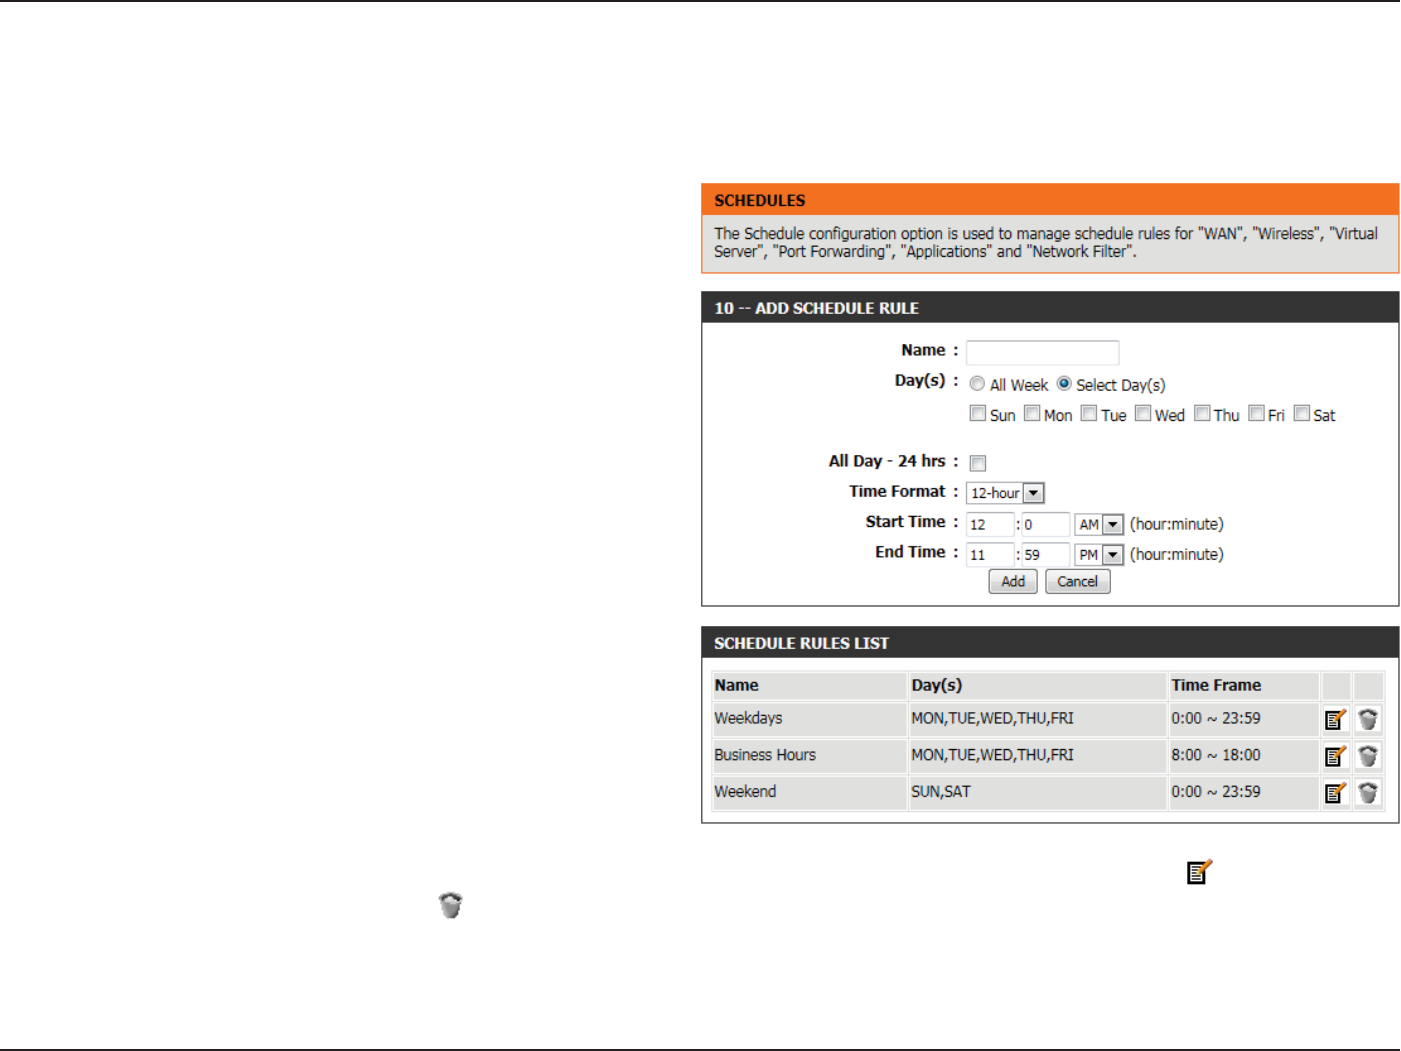
Task: Click the Start Time hour field
Action: point(990,524)
